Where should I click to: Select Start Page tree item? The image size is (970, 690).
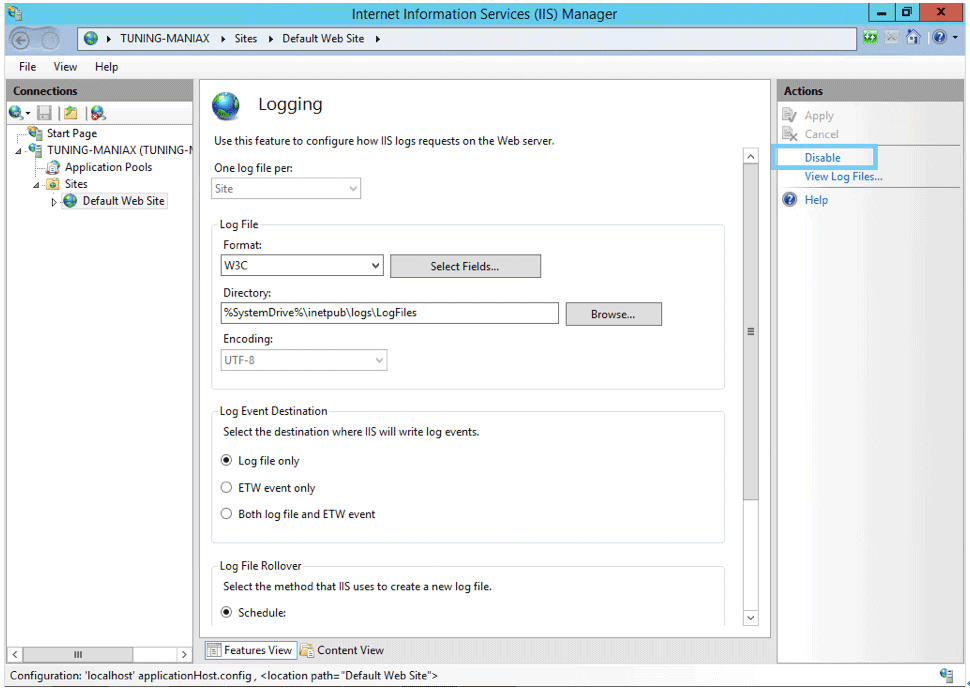coord(72,133)
